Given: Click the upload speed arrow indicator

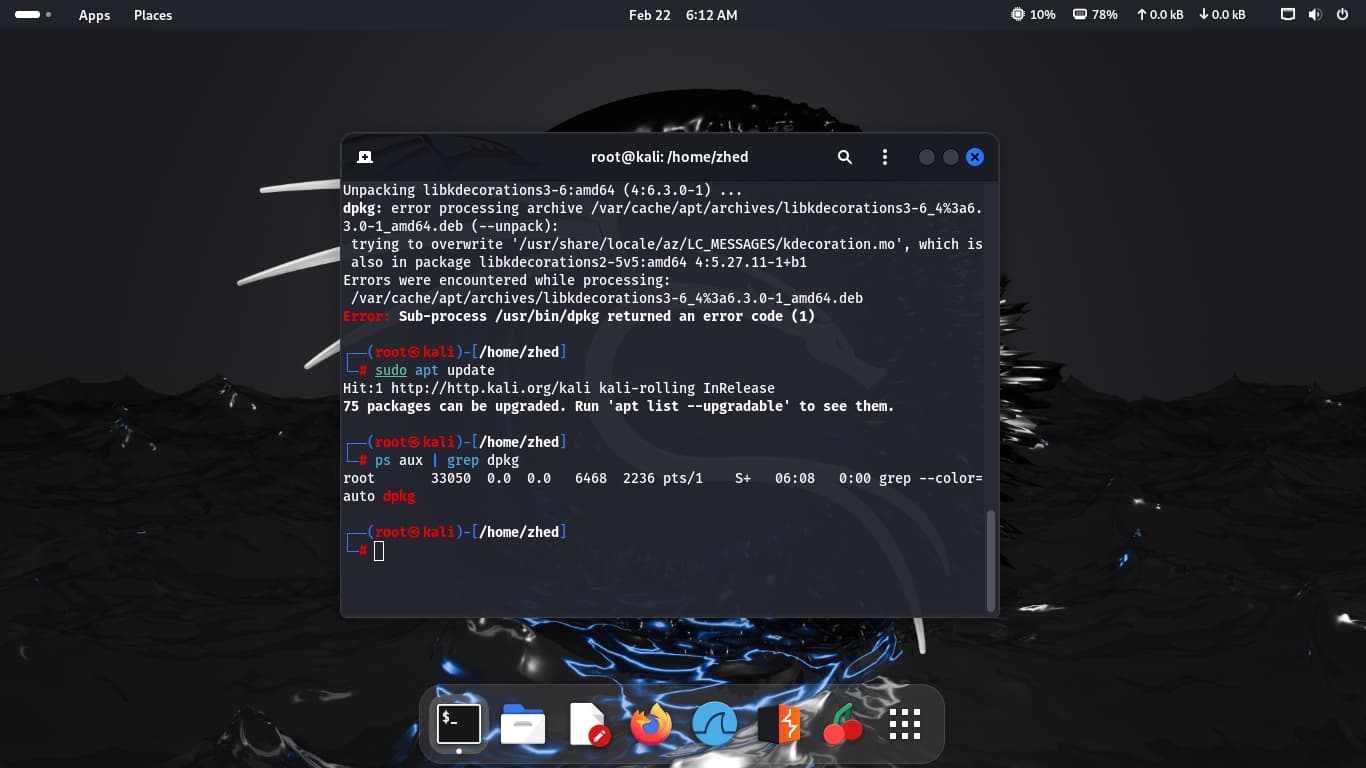Looking at the screenshot, I should [1160, 15].
